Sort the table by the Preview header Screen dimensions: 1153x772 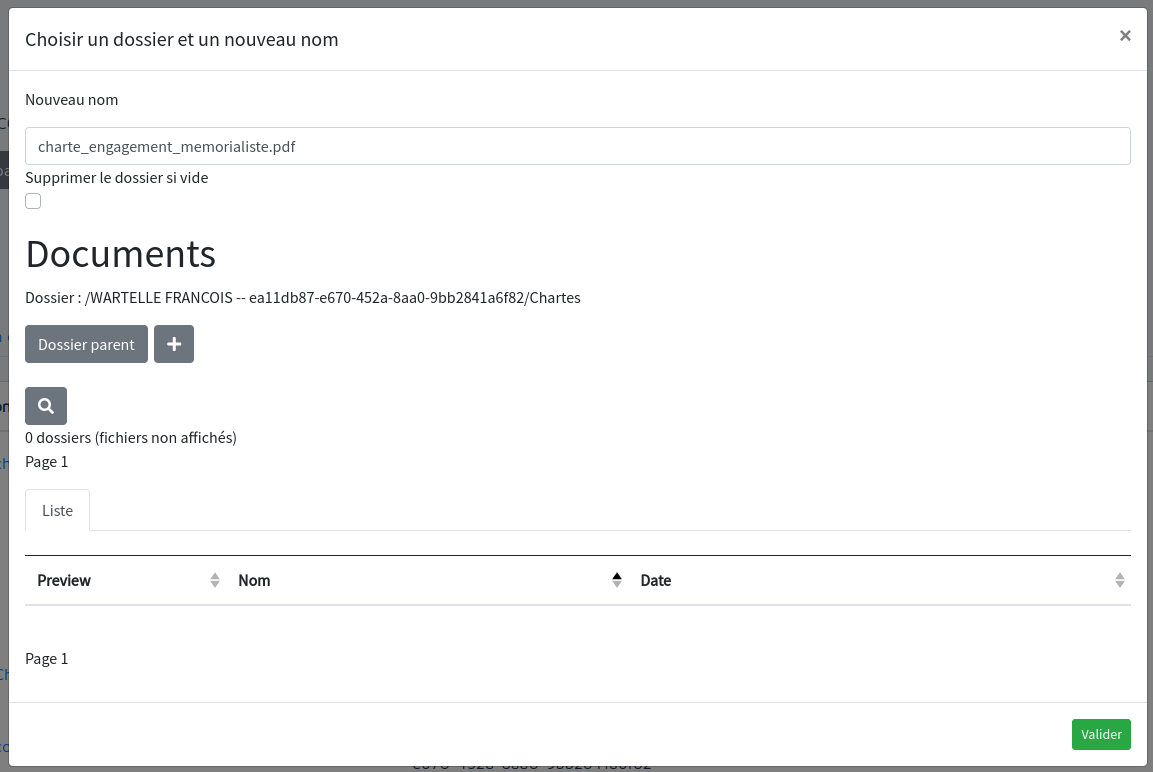pos(64,580)
